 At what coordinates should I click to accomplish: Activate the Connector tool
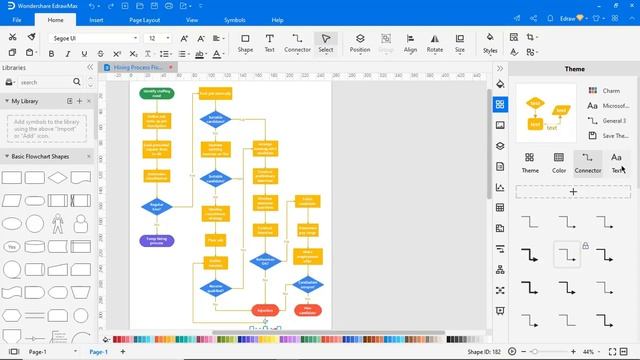point(297,43)
